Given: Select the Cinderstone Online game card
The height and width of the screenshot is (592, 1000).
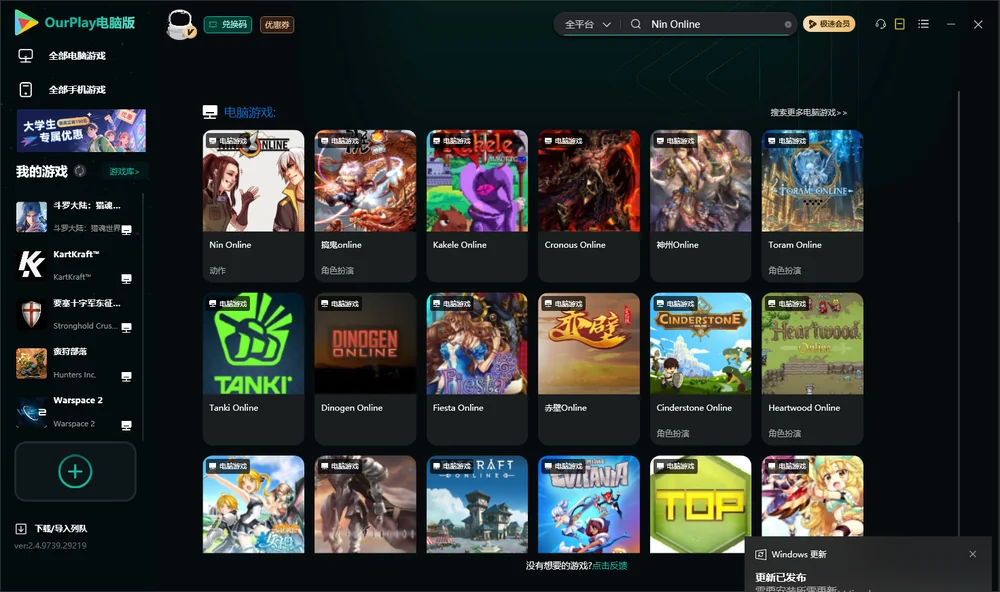Looking at the screenshot, I should click(701, 369).
